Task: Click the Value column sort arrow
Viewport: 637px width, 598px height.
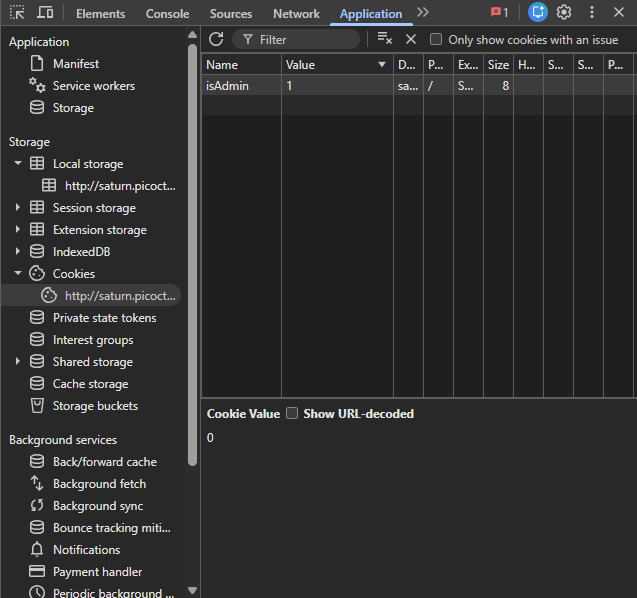Action: point(381,65)
